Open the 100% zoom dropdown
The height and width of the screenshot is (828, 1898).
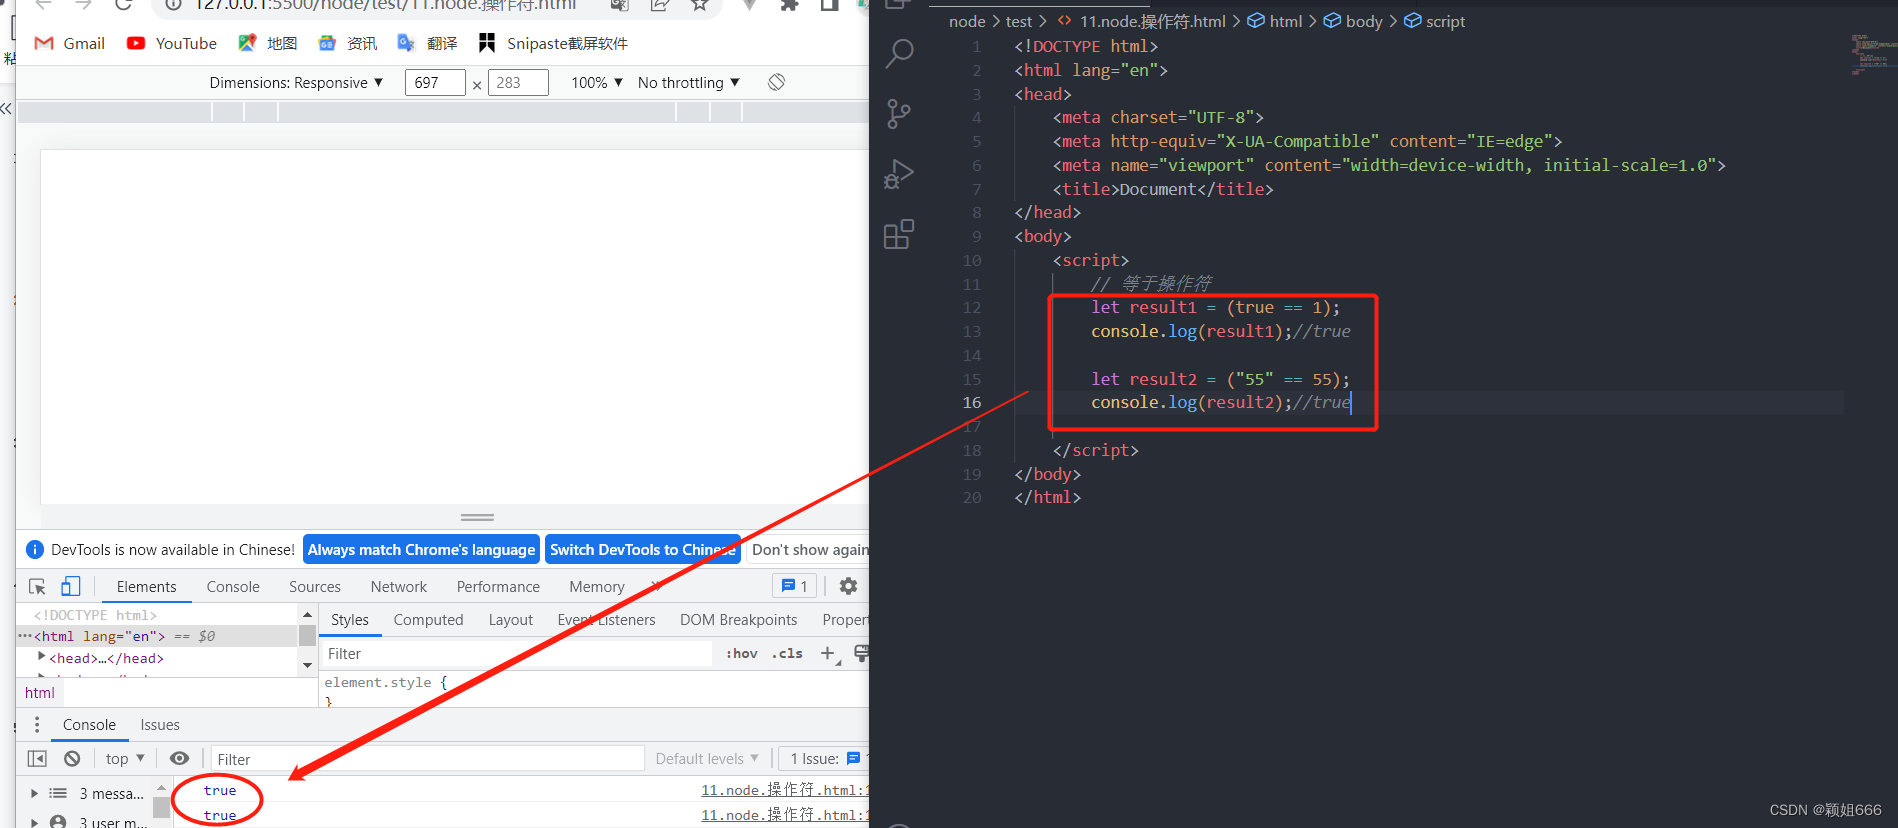point(597,82)
